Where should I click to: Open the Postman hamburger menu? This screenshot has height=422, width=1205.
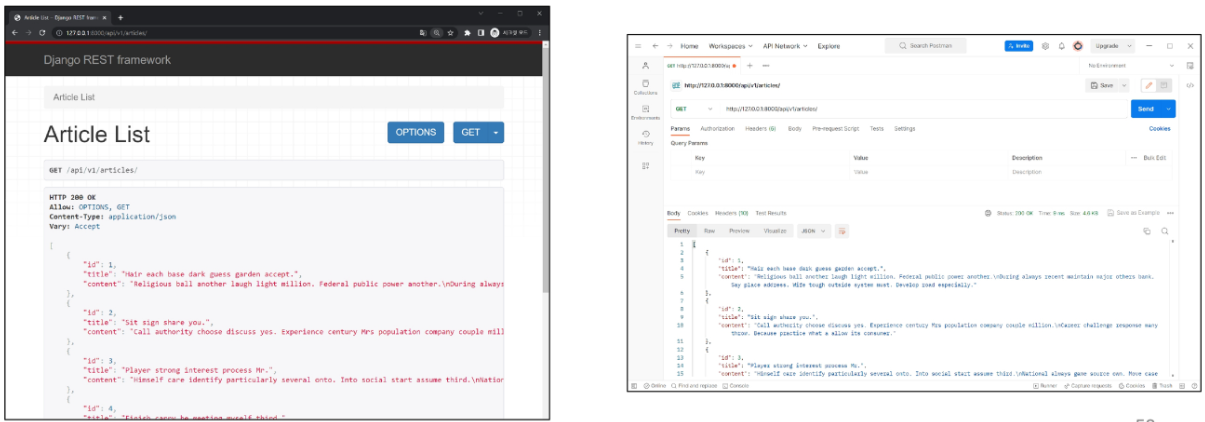pyautogui.click(x=638, y=46)
